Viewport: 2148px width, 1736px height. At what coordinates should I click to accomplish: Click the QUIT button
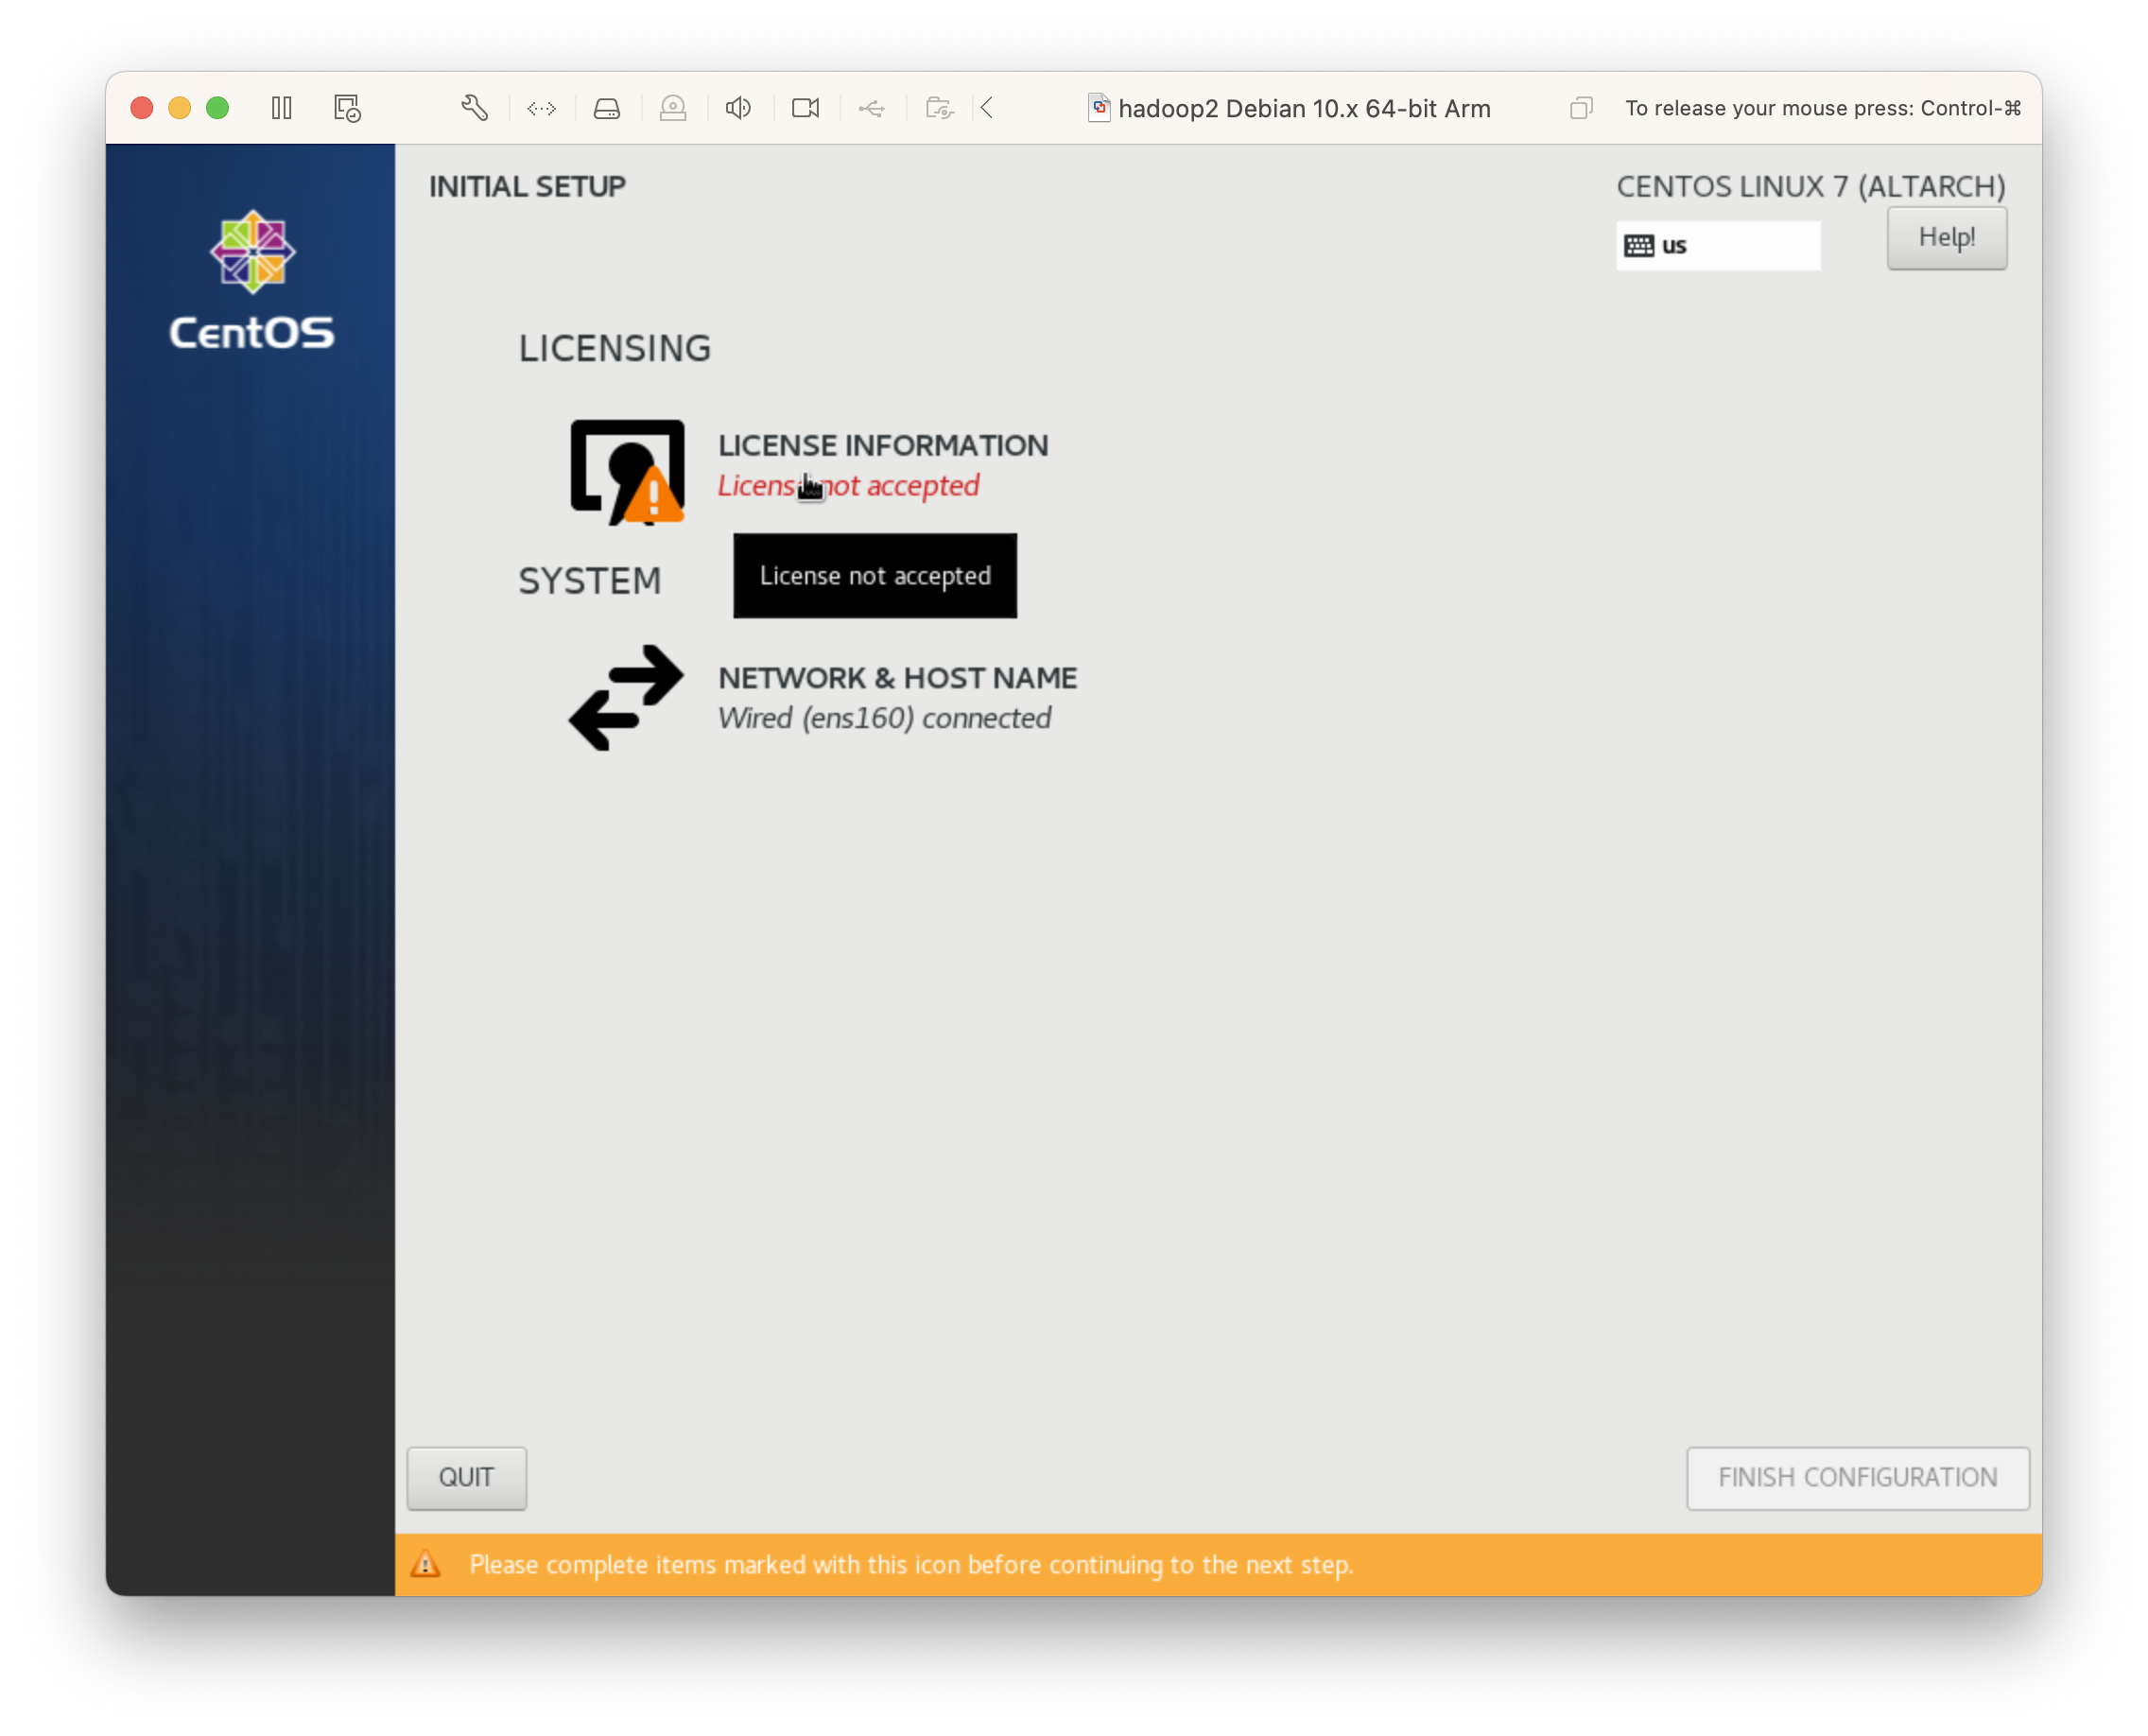coord(466,1476)
